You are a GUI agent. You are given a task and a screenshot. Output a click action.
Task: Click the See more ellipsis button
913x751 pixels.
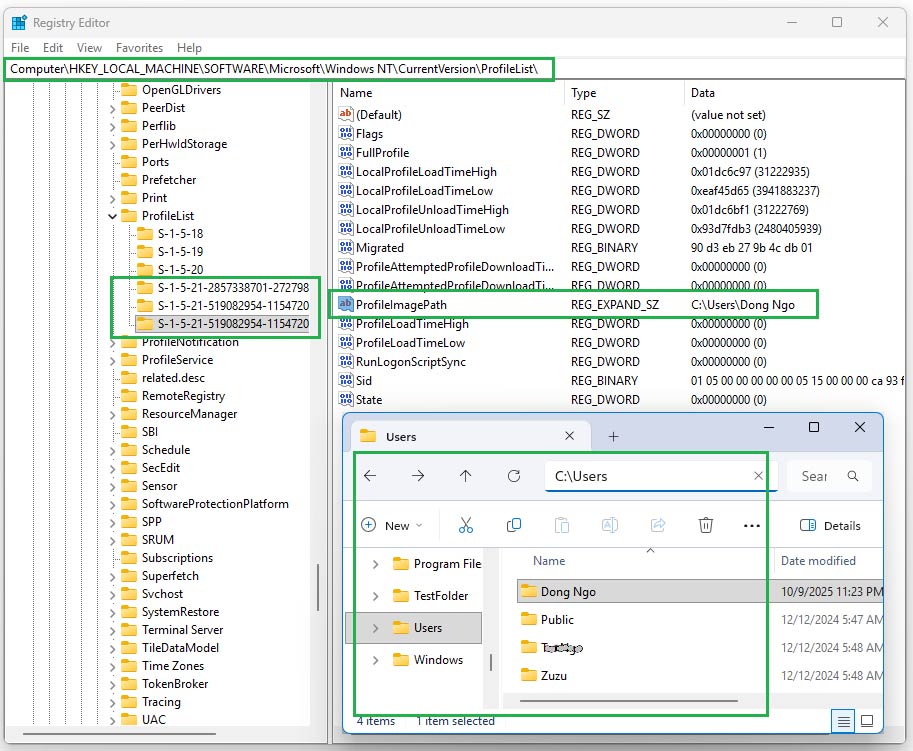(x=752, y=525)
